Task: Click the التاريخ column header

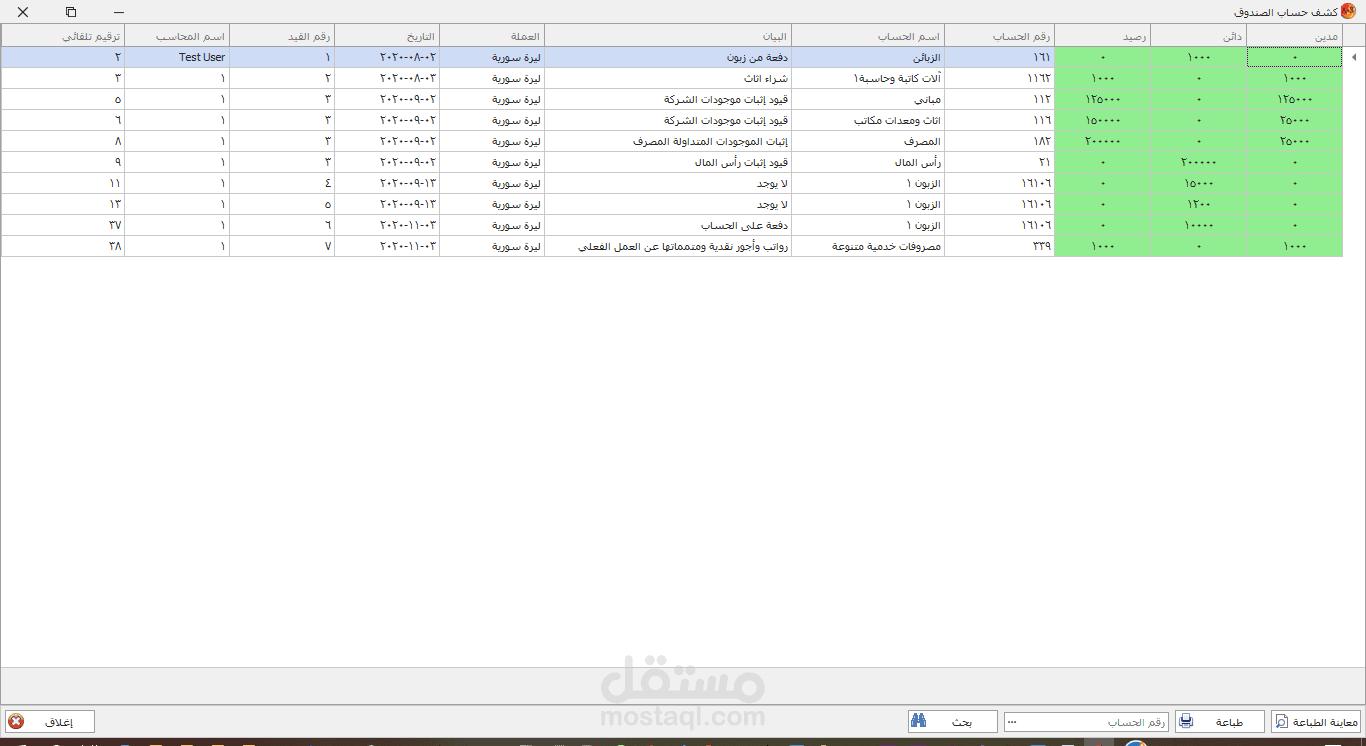Action: pos(387,36)
